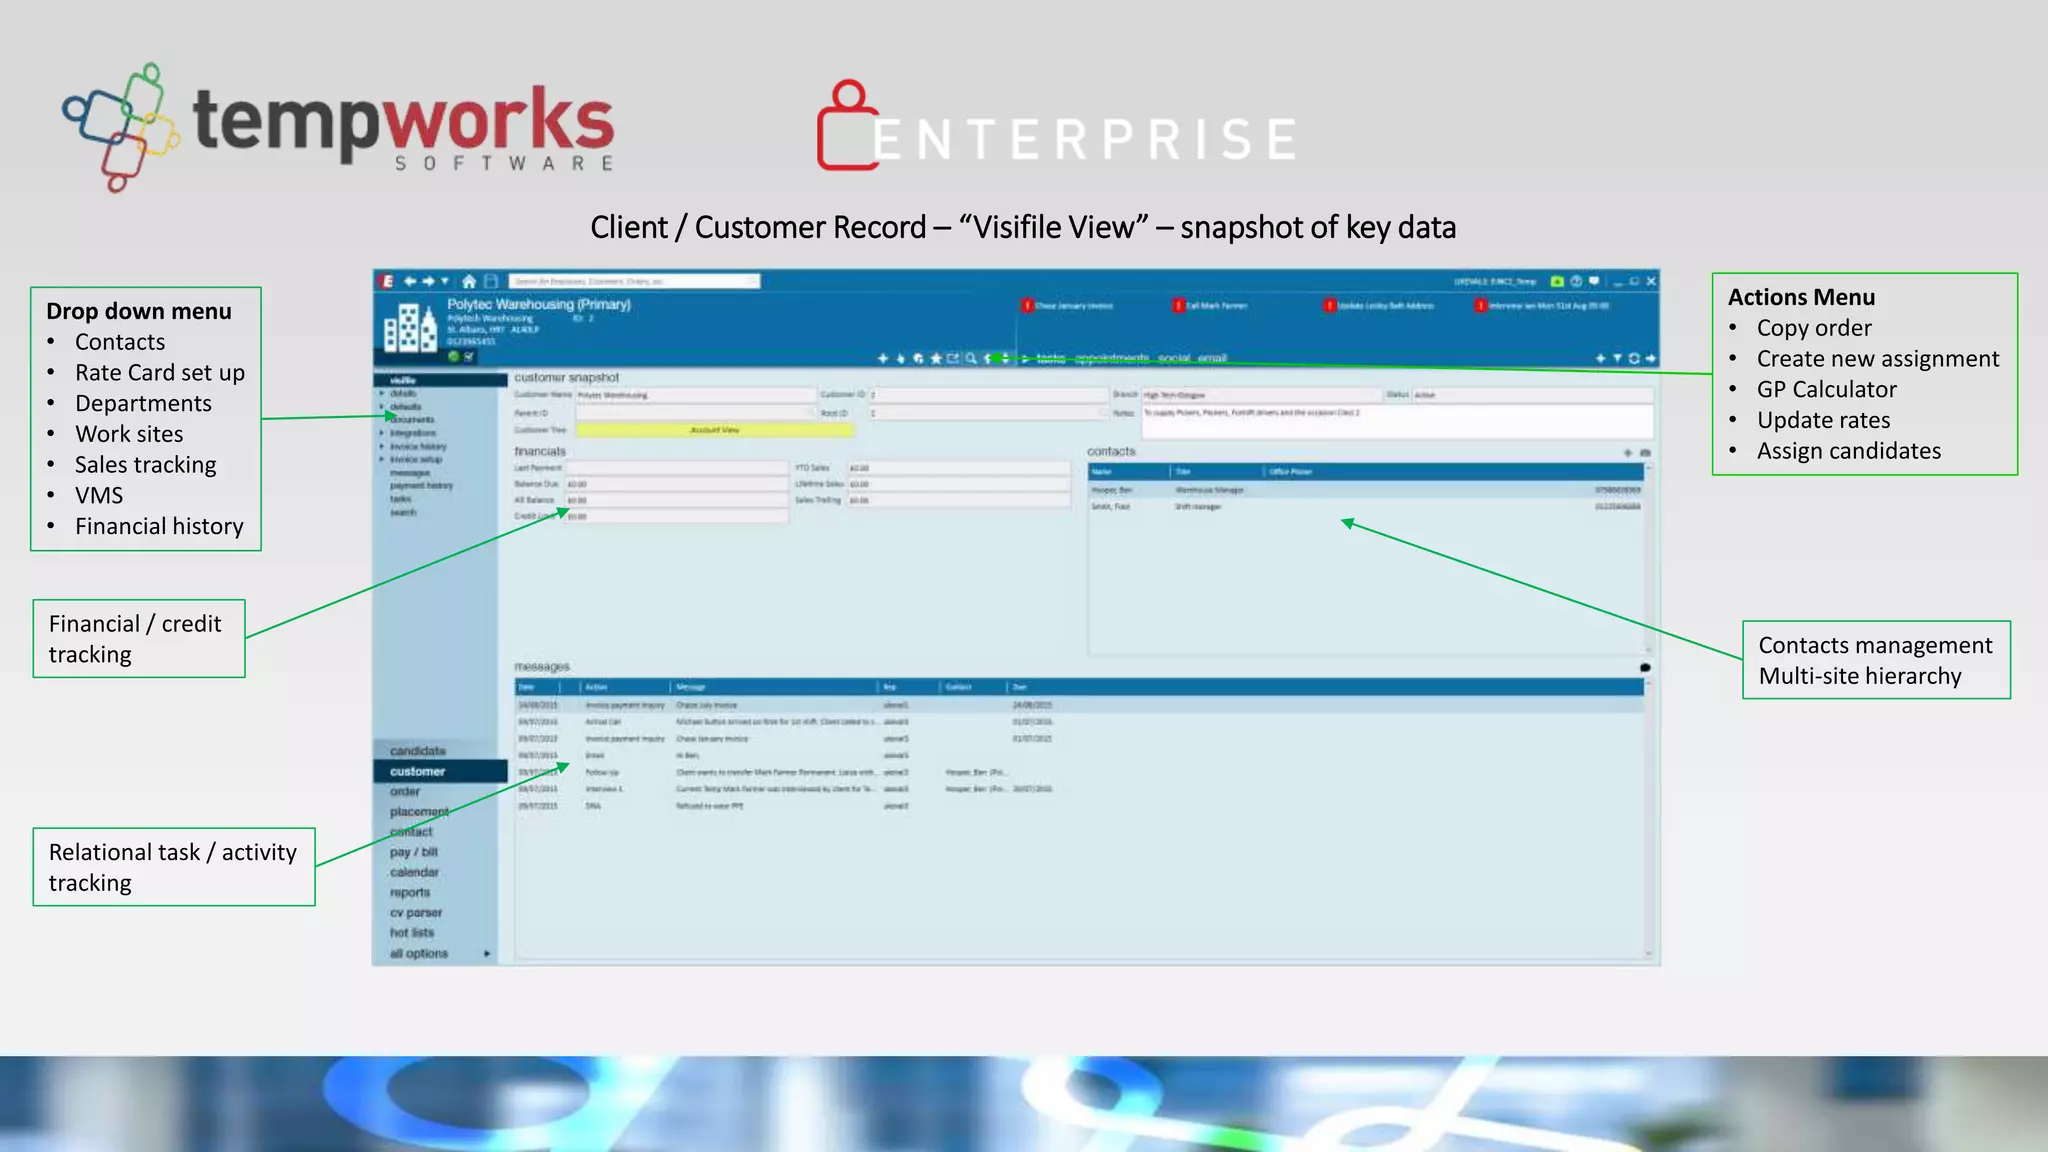Select the first row in messages table
Viewport: 2048px width, 1152px height.
click(x=1079, y=705)
